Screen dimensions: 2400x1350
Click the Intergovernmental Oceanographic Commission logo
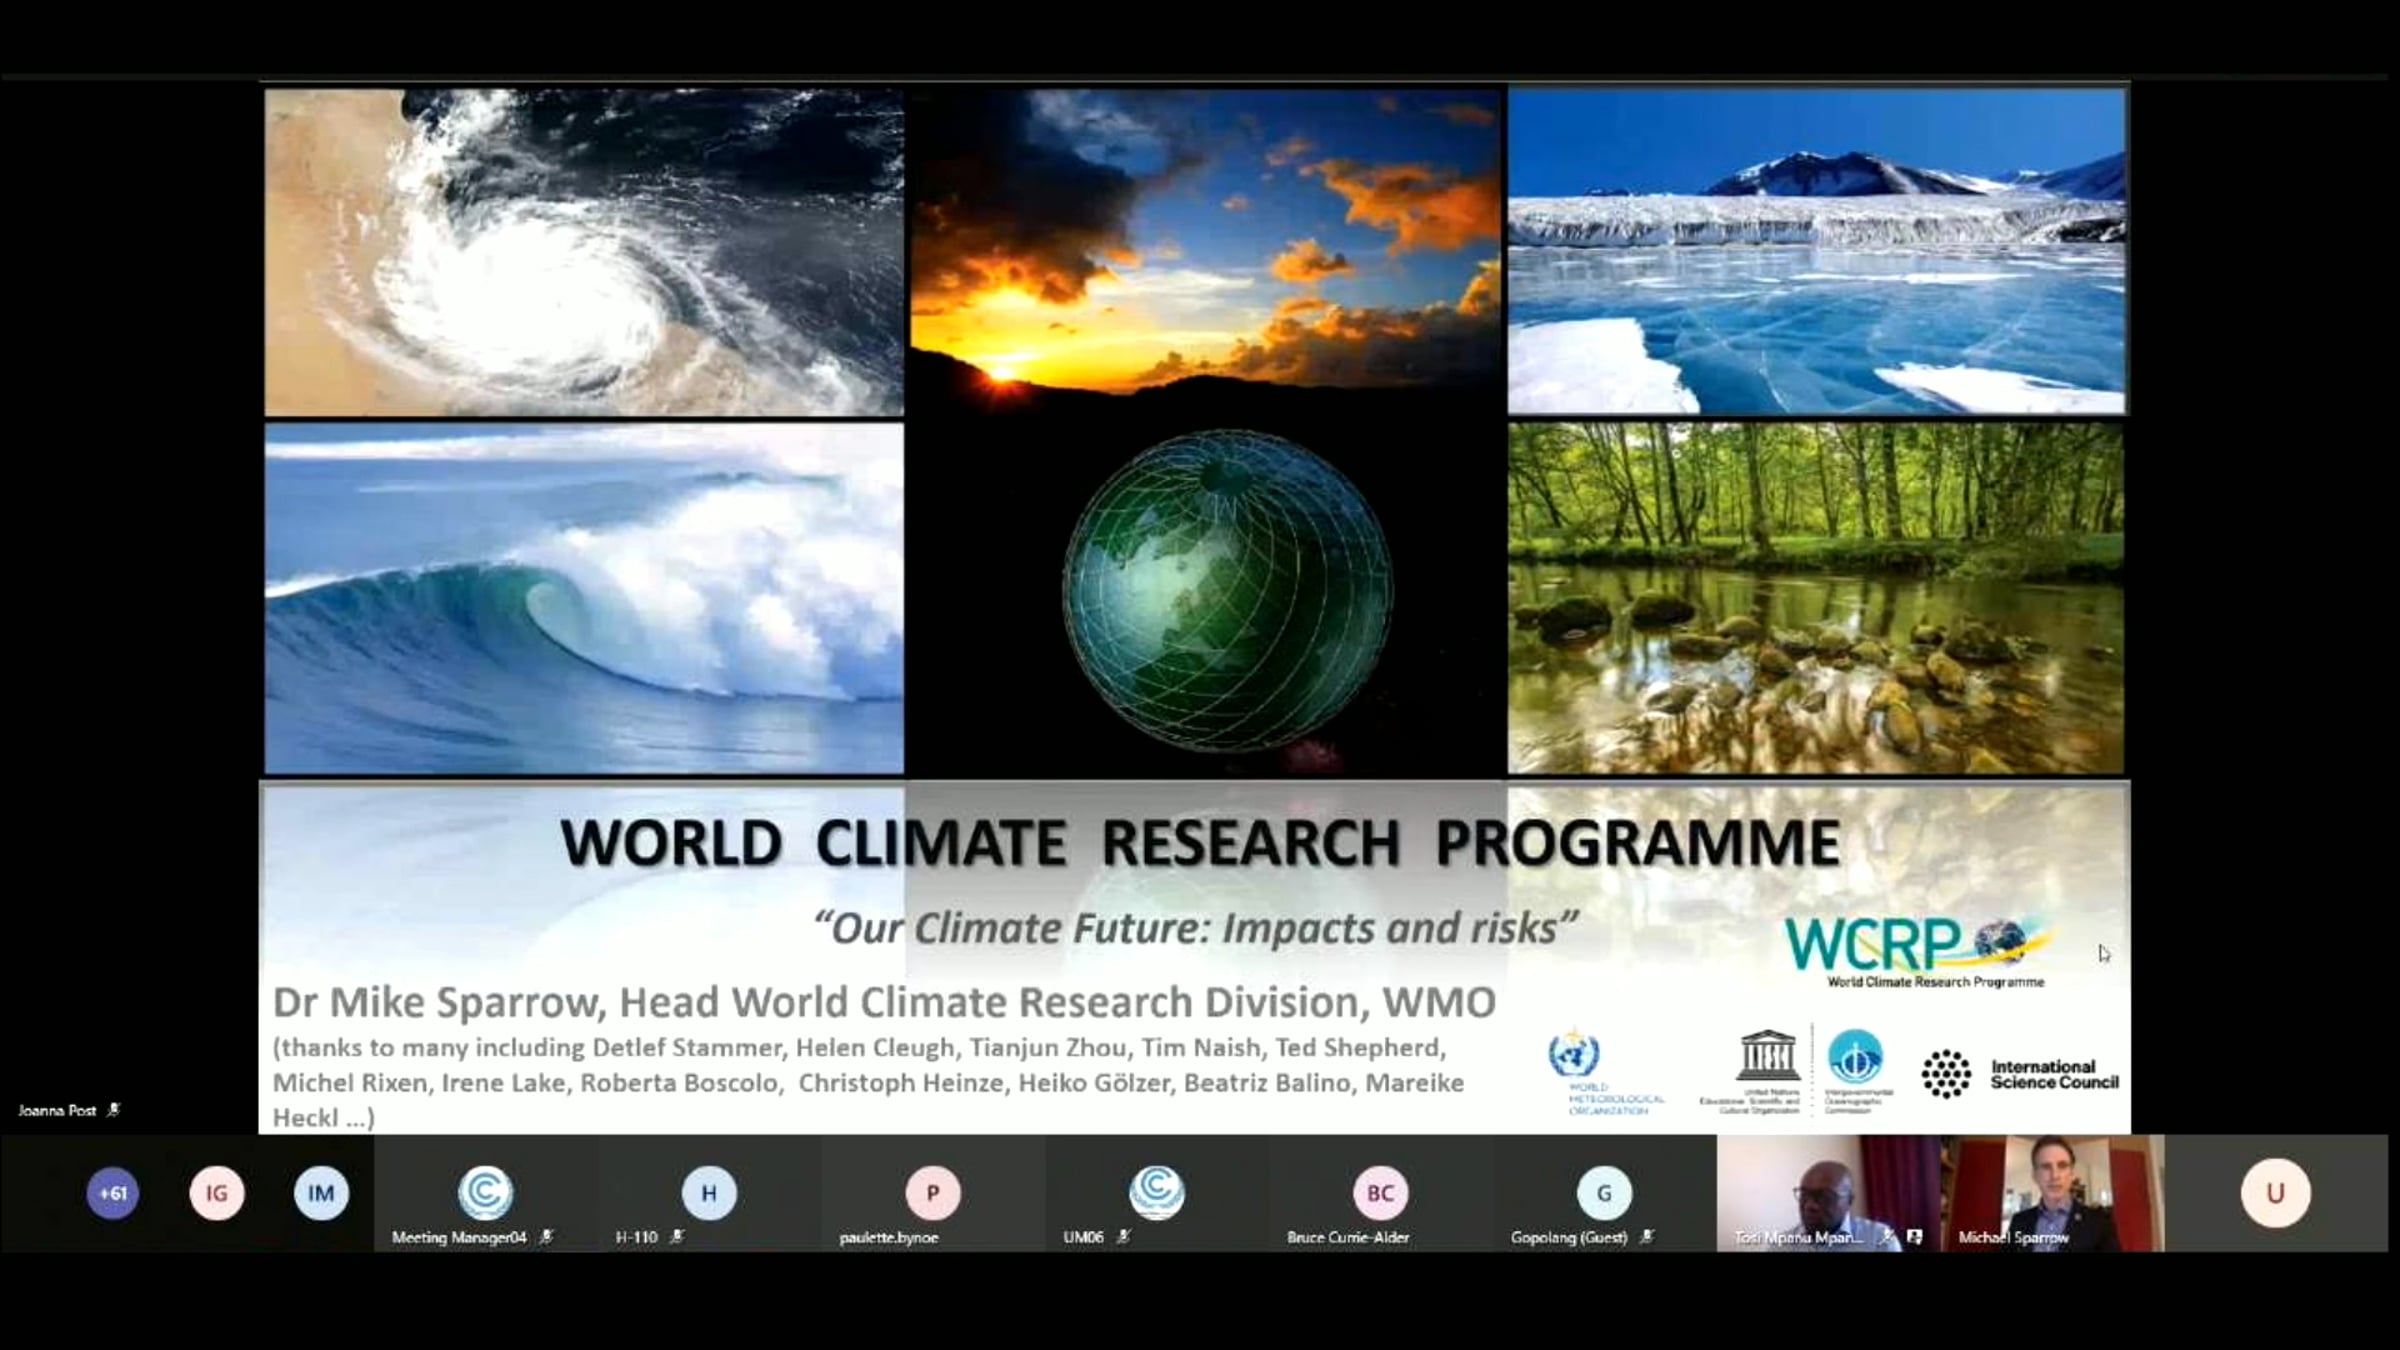[x=1855, y=1057]
